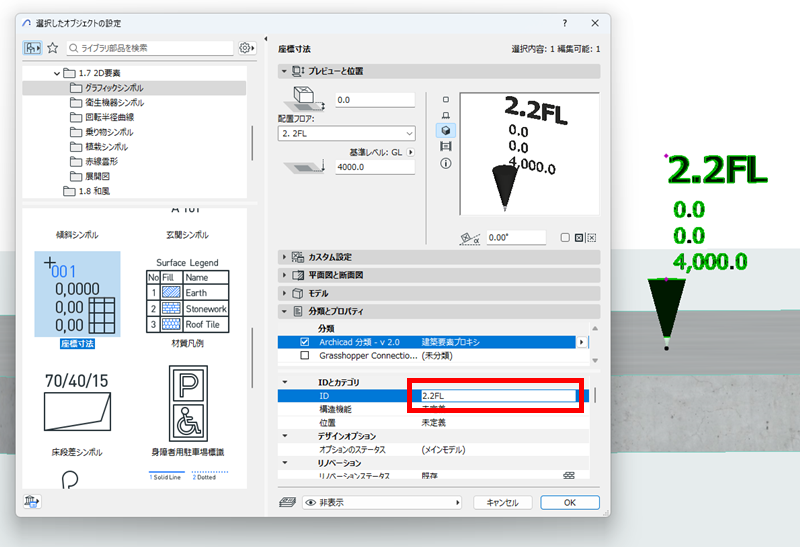Image resolution: width=800 pixels, height=547 pixels.
Task: Collapse the 1.7 2D要素 folder
Action: [57, 73]
